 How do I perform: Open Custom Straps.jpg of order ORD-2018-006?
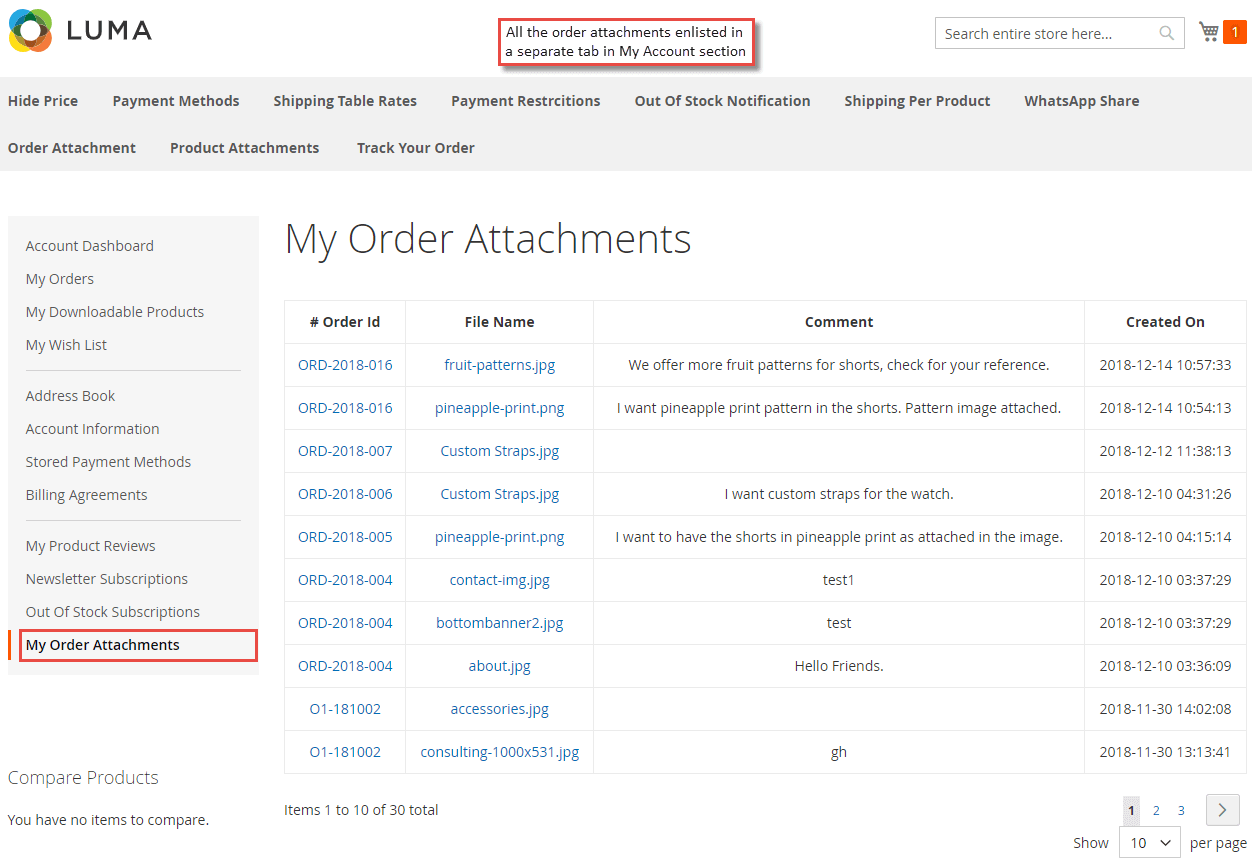click(x=499, y=494)
